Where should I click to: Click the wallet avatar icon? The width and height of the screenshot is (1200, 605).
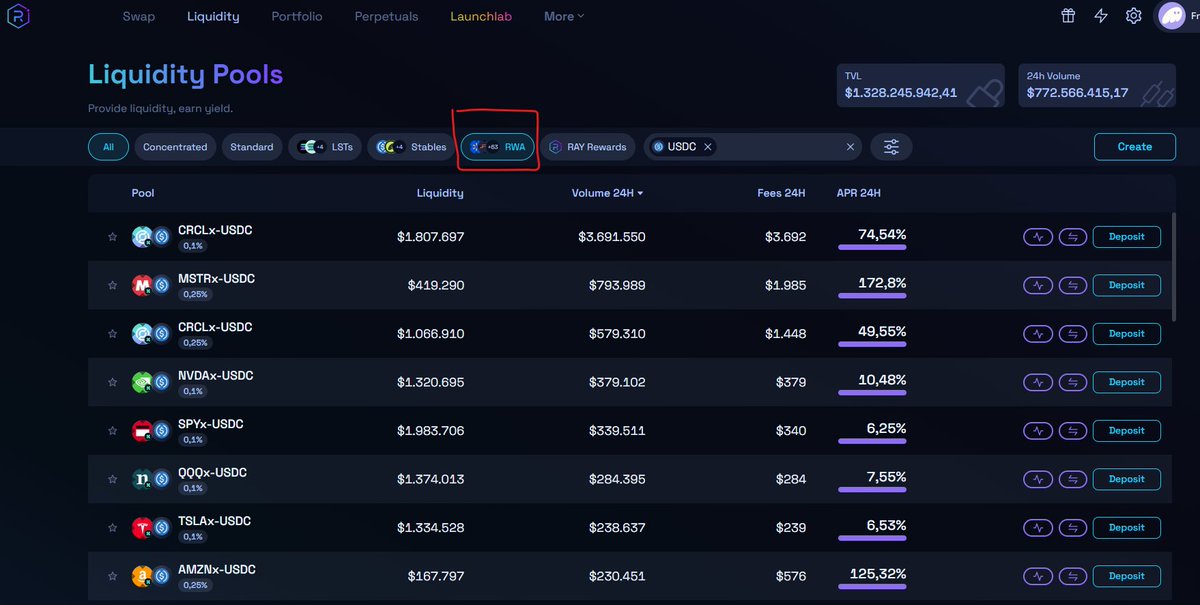point(1171,16)
